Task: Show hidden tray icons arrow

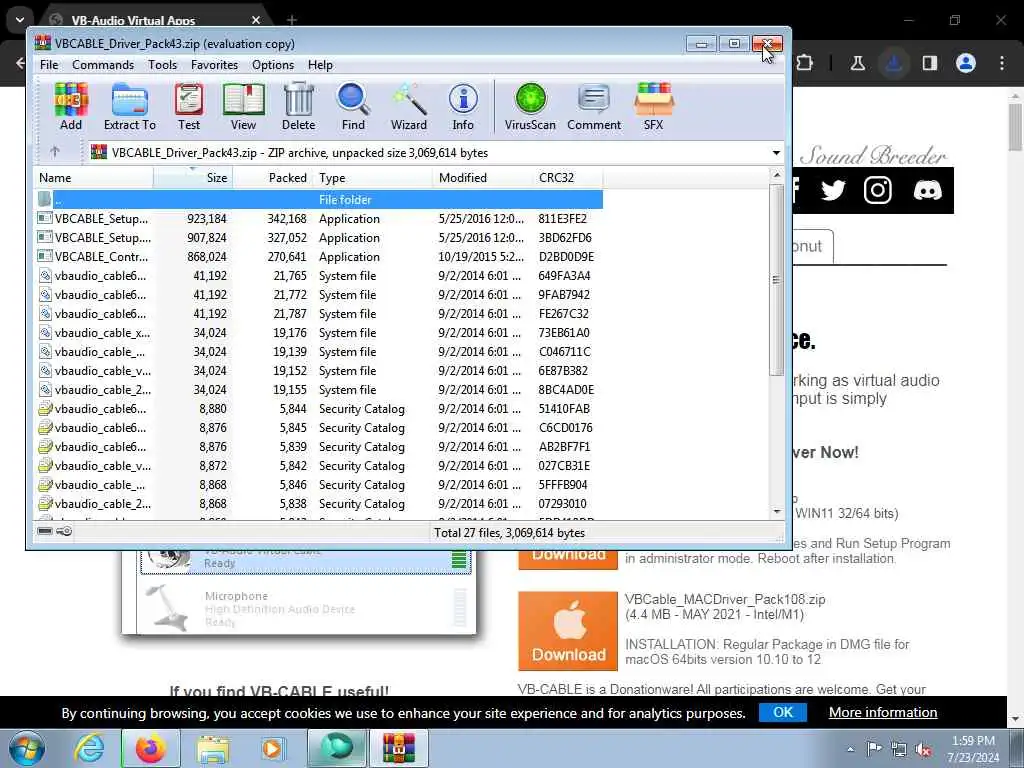Action: pos(850,749)
